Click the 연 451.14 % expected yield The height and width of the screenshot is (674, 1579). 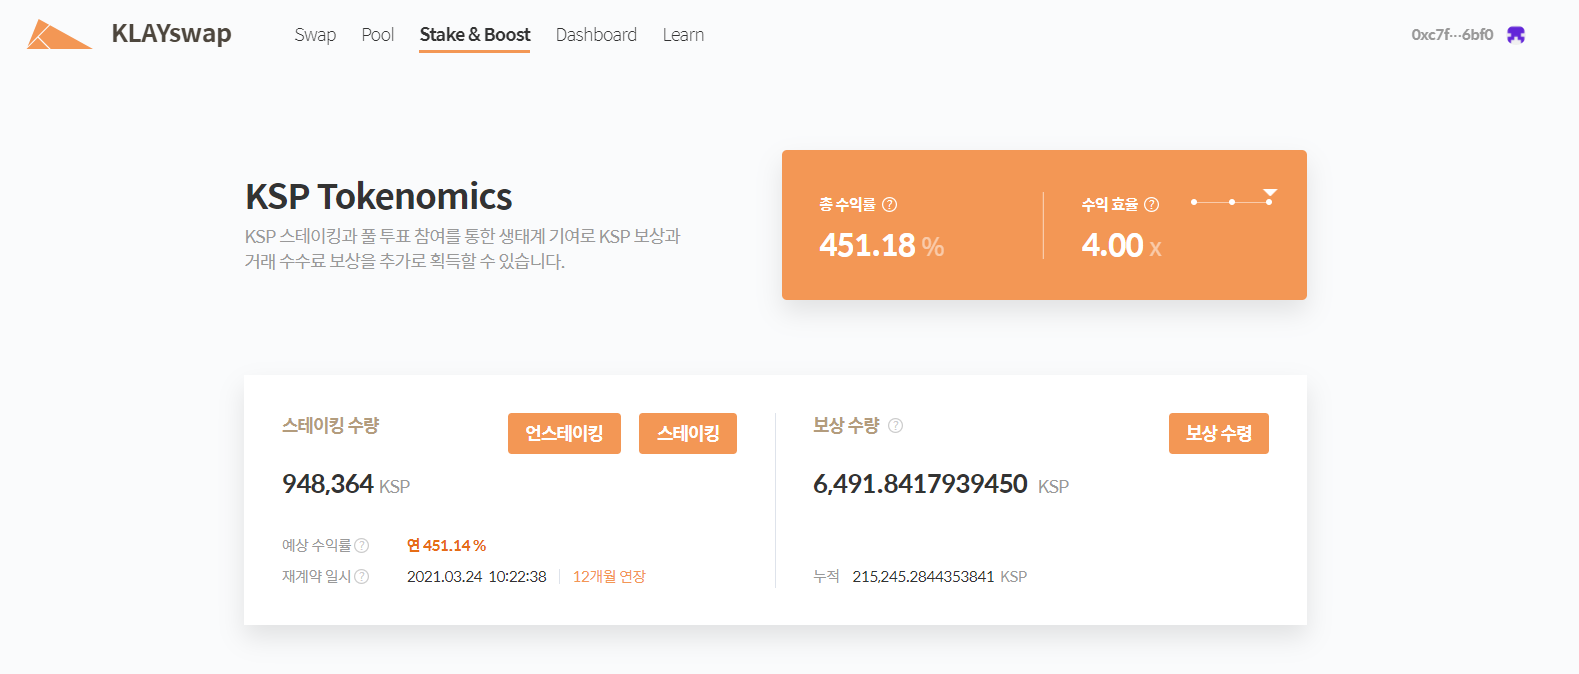click(446, 545)
